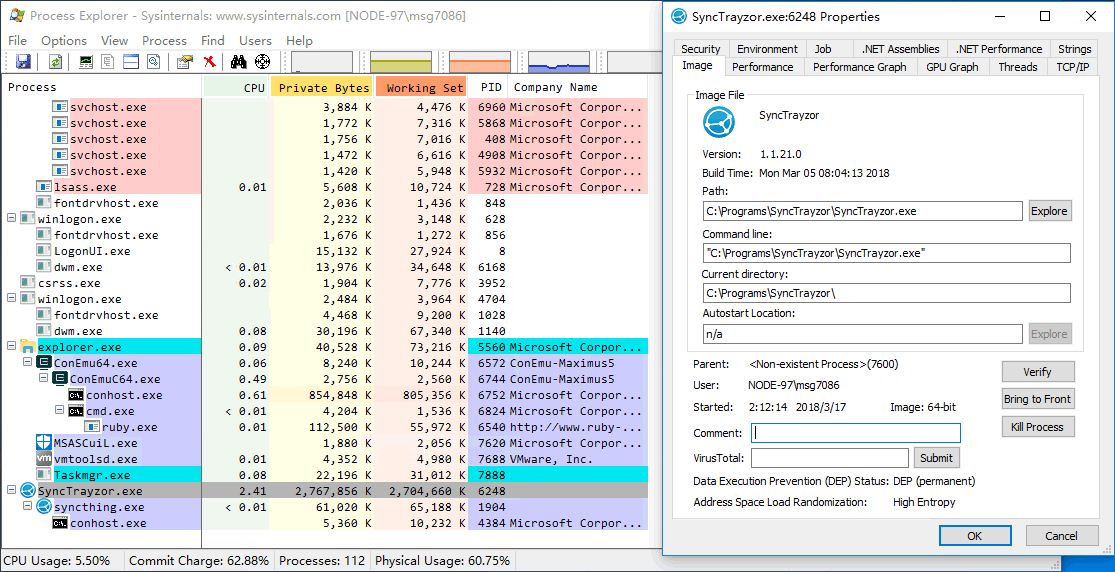Collapse the syncthing.exe tree node
Viewport: 1115px width, 572px height.
pos(28,507)
